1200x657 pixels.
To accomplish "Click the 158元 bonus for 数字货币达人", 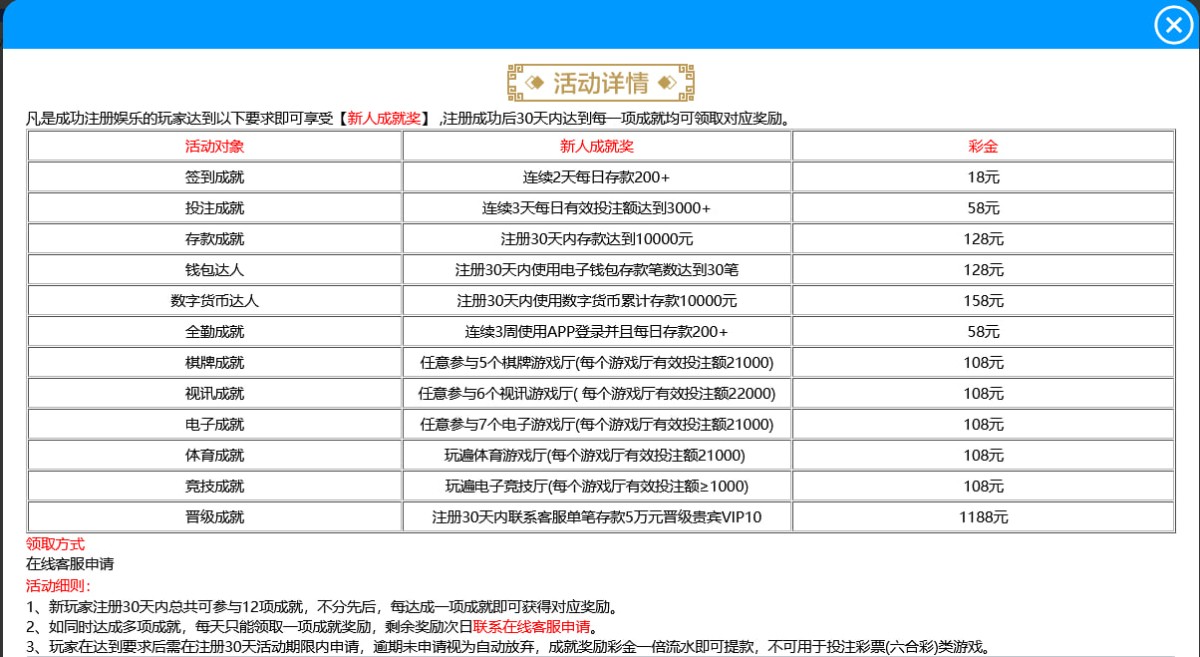I will 983,300.
